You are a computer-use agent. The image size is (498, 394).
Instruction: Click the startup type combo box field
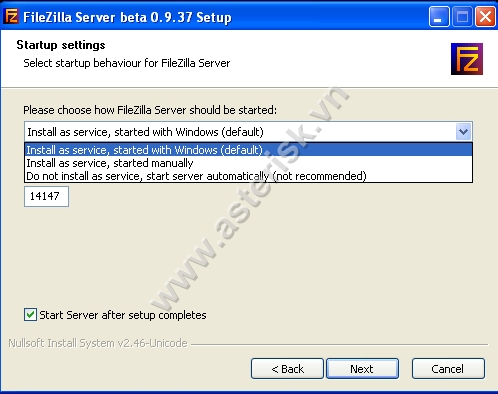pyautogui.click(x=248, y=132)
